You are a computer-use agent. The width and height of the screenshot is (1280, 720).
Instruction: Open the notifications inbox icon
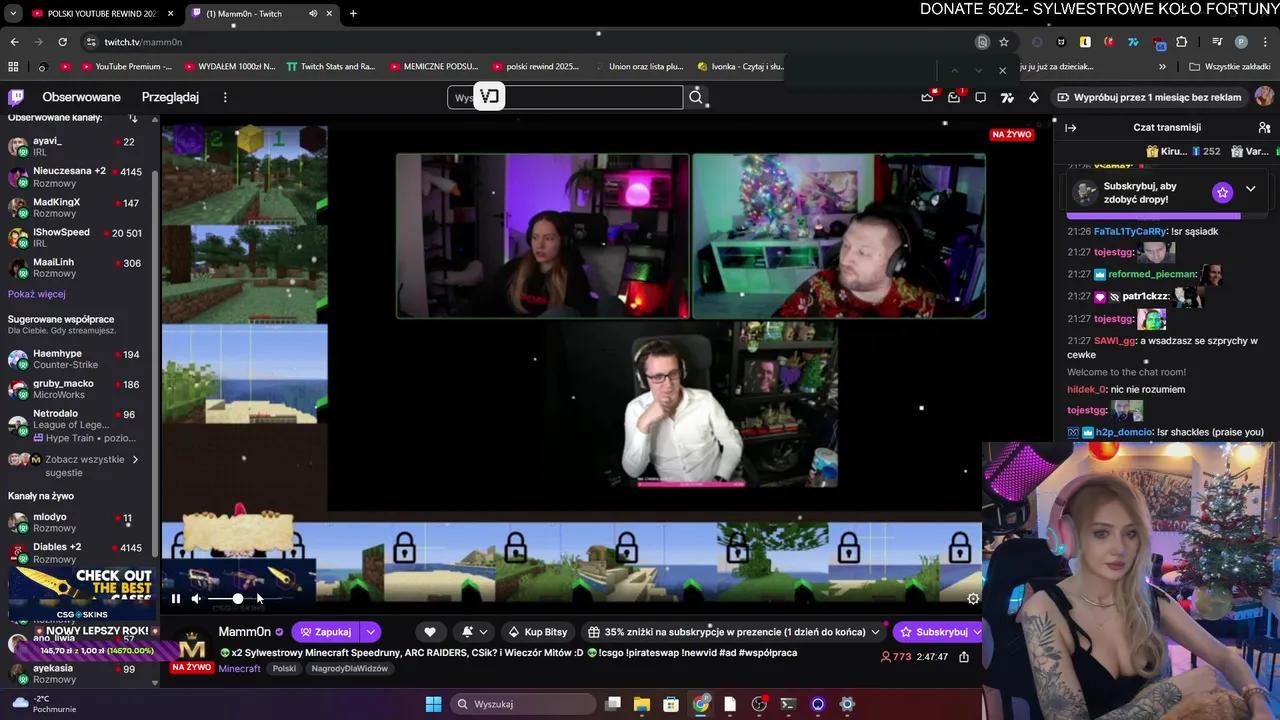954,97
